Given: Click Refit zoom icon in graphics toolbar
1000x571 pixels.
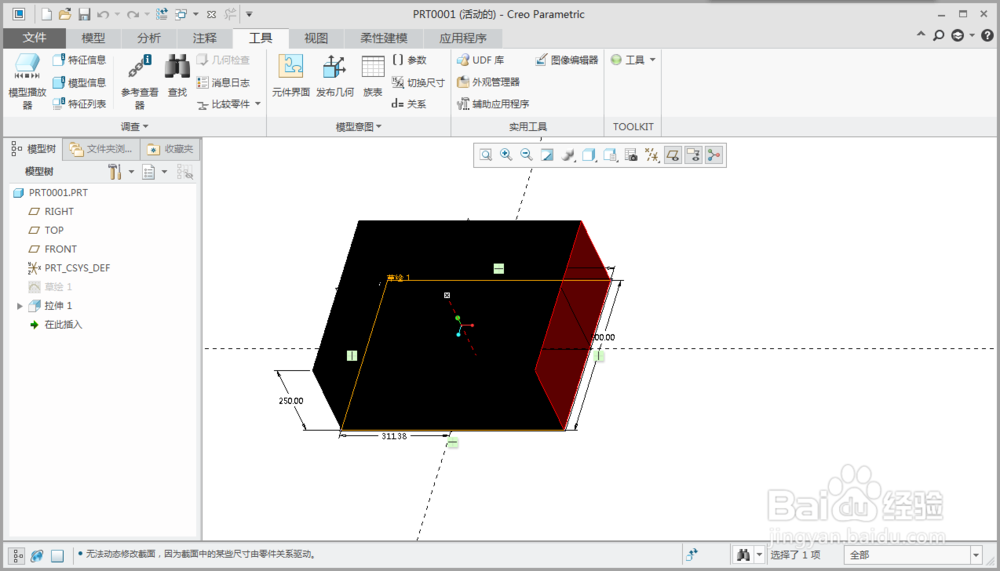Looking at the screenshot, I should coord(485,154).
